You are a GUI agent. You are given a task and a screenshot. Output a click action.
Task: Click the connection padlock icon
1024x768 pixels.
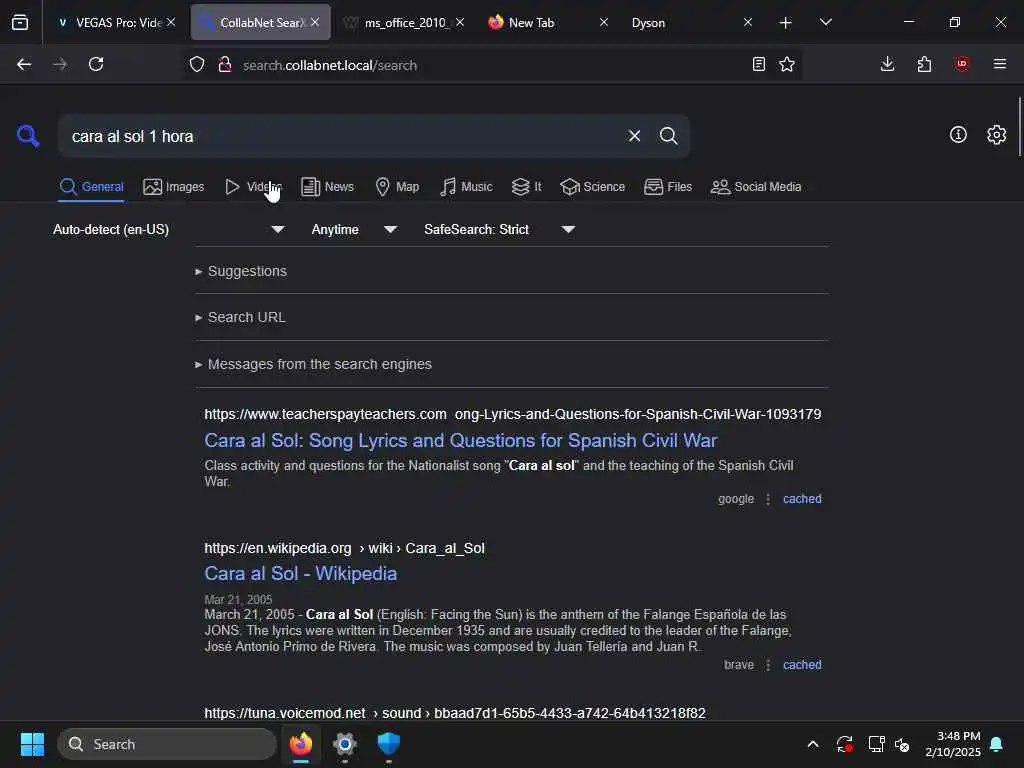point(225,65)
